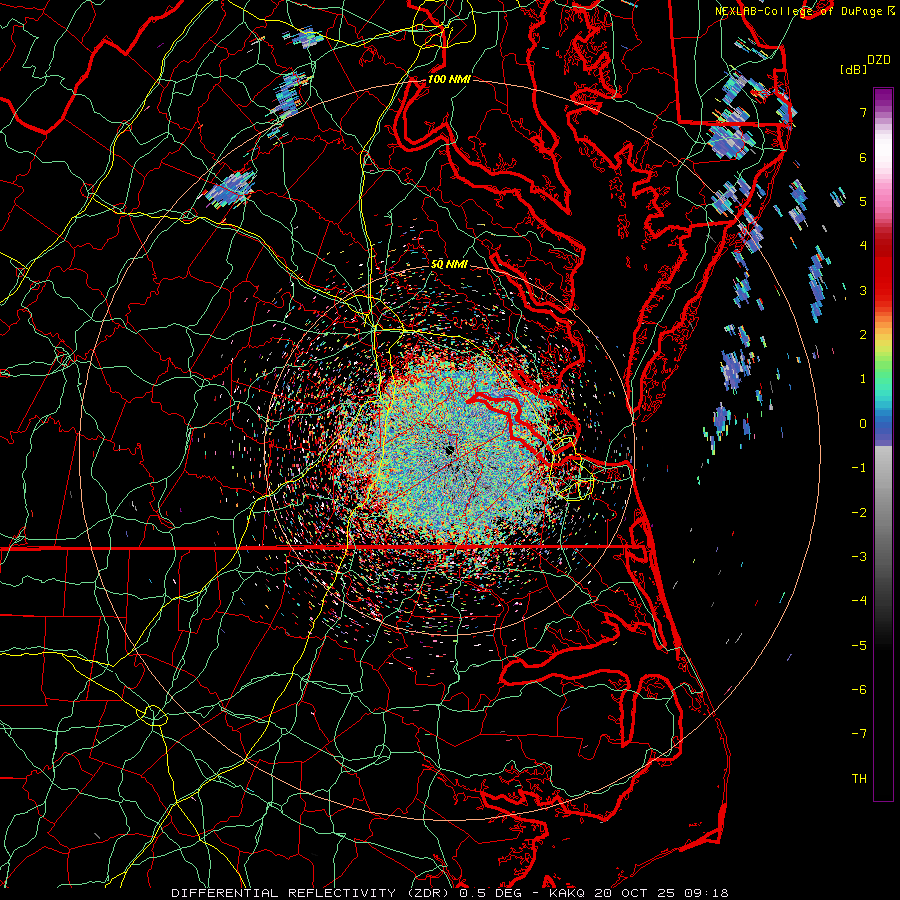Select the -2 dB scale label

tap(859, 513)
